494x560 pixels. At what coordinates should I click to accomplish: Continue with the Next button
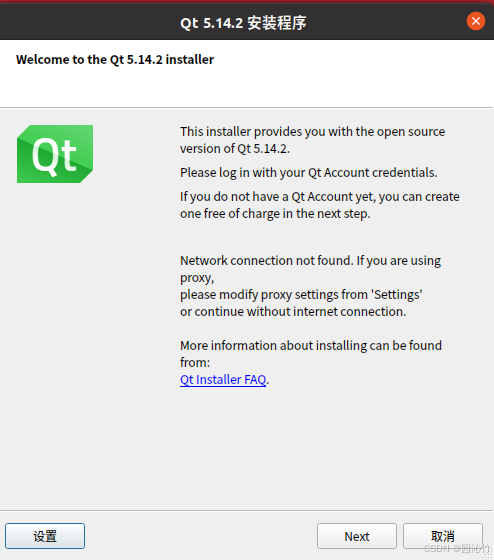tap(357, 536)
